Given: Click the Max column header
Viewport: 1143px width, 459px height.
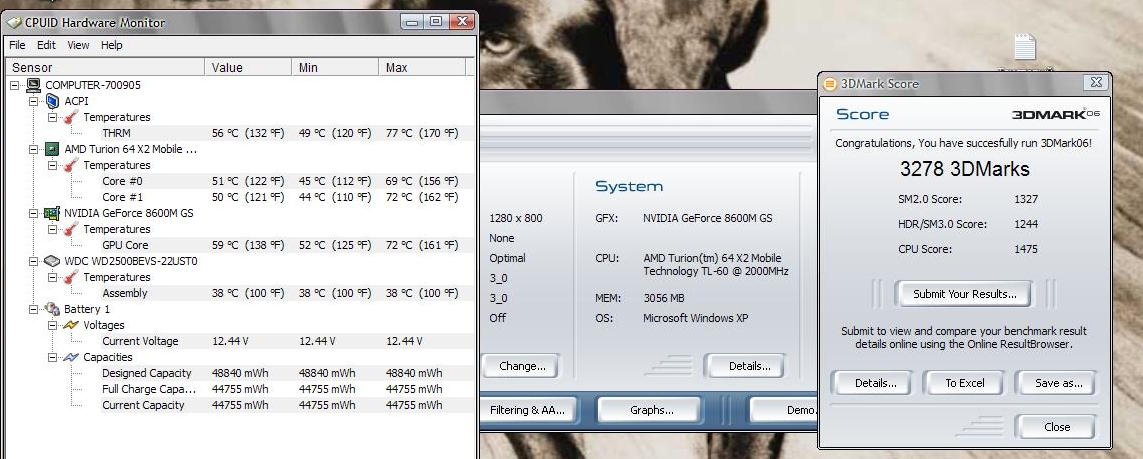Looking at the screenshot, I should pyautogui.click(x=421, y=68).
